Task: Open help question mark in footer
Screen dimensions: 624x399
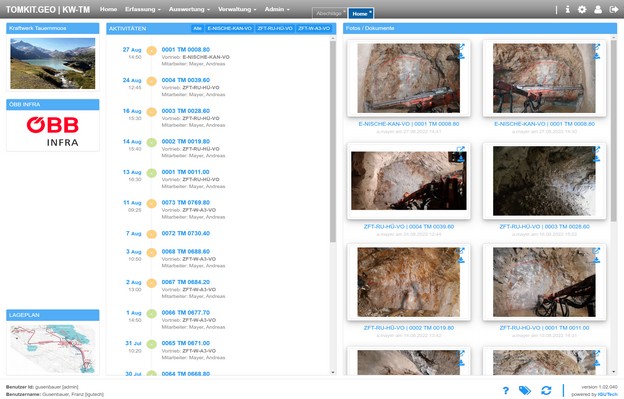Action: coord(505,391)
